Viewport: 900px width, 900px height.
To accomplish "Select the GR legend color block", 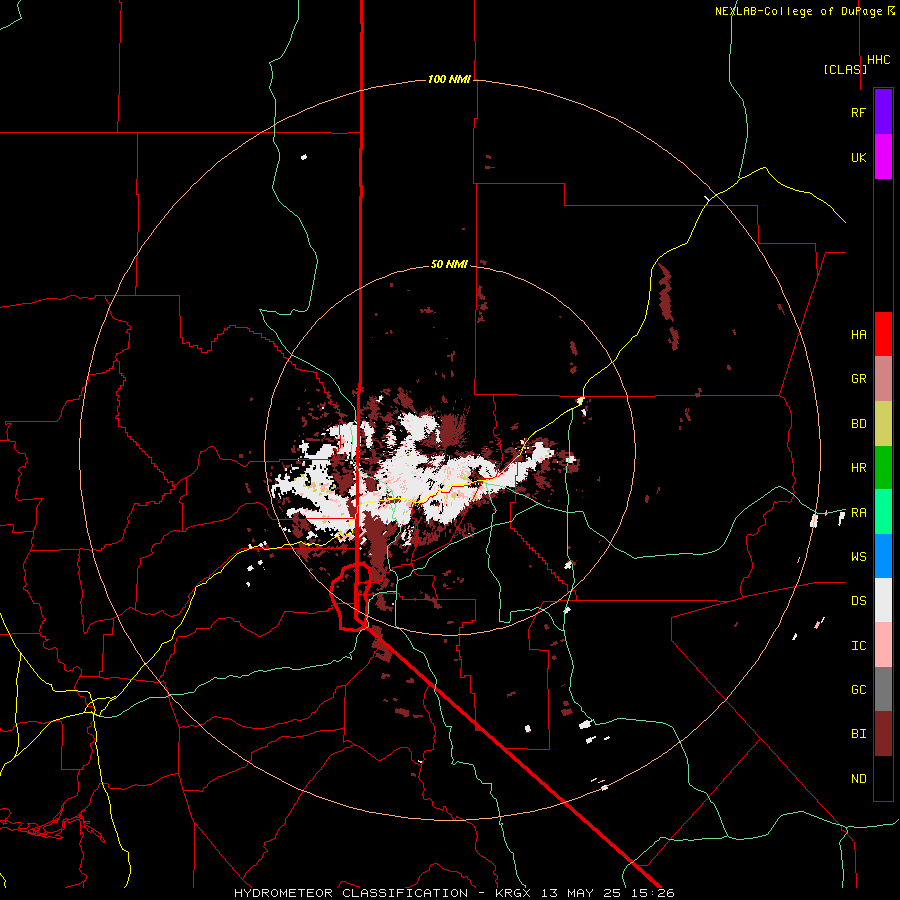I will (883, 379).
